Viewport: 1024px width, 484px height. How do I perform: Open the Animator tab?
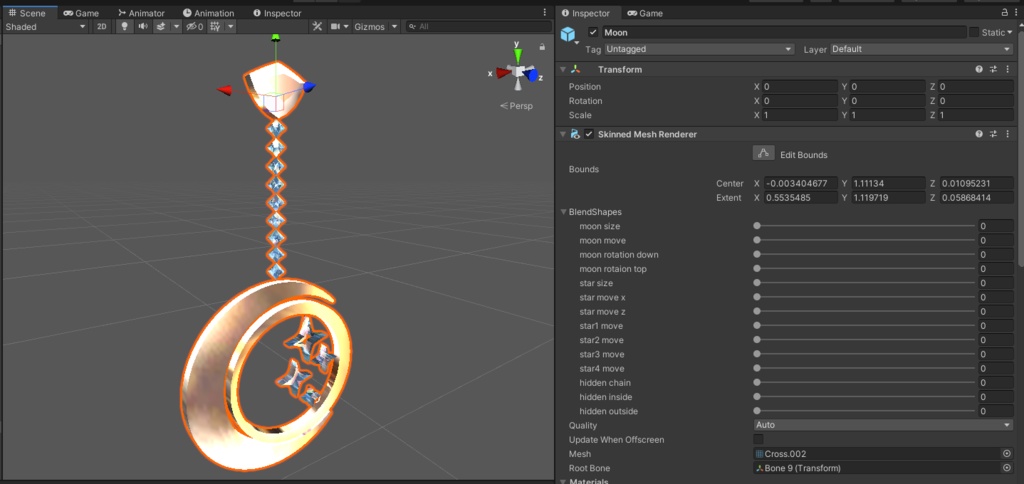pos(141,13)
